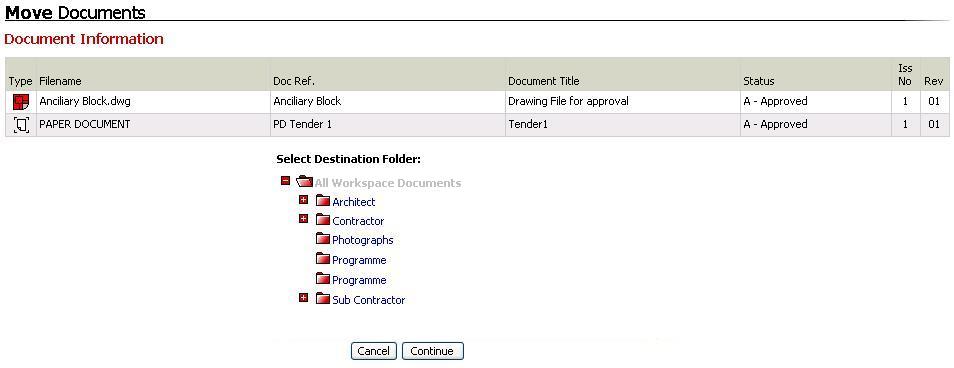This screenshot has width=954, height=368.
Task: Click the Rev value 01 in the PD Tender 1 row
Action: 934,124
